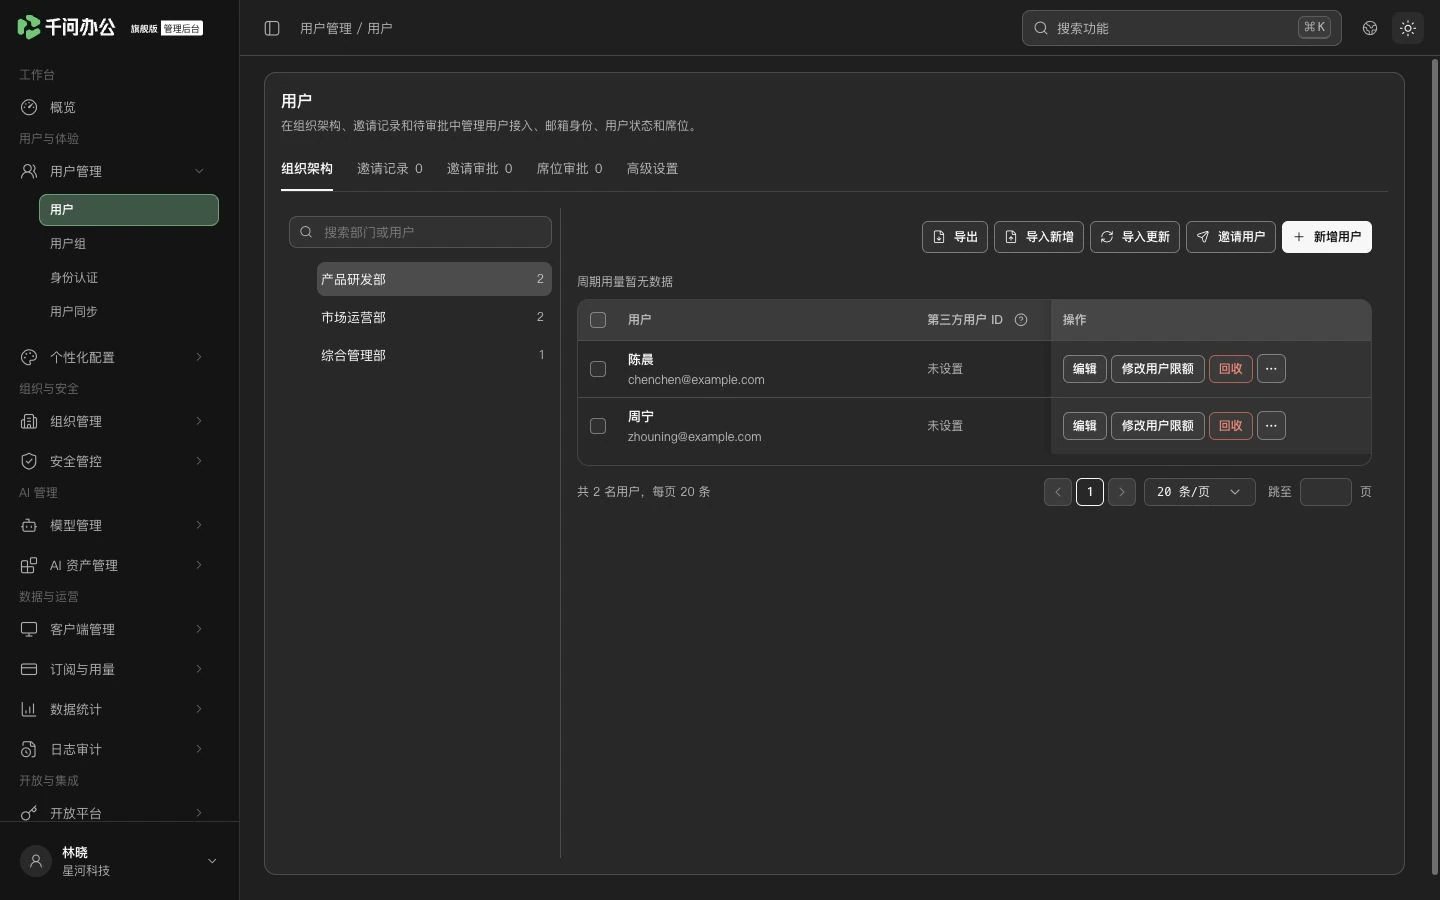Open the 身份认证 submenu item
The image size is (1440, 900).
coord(129,278)
